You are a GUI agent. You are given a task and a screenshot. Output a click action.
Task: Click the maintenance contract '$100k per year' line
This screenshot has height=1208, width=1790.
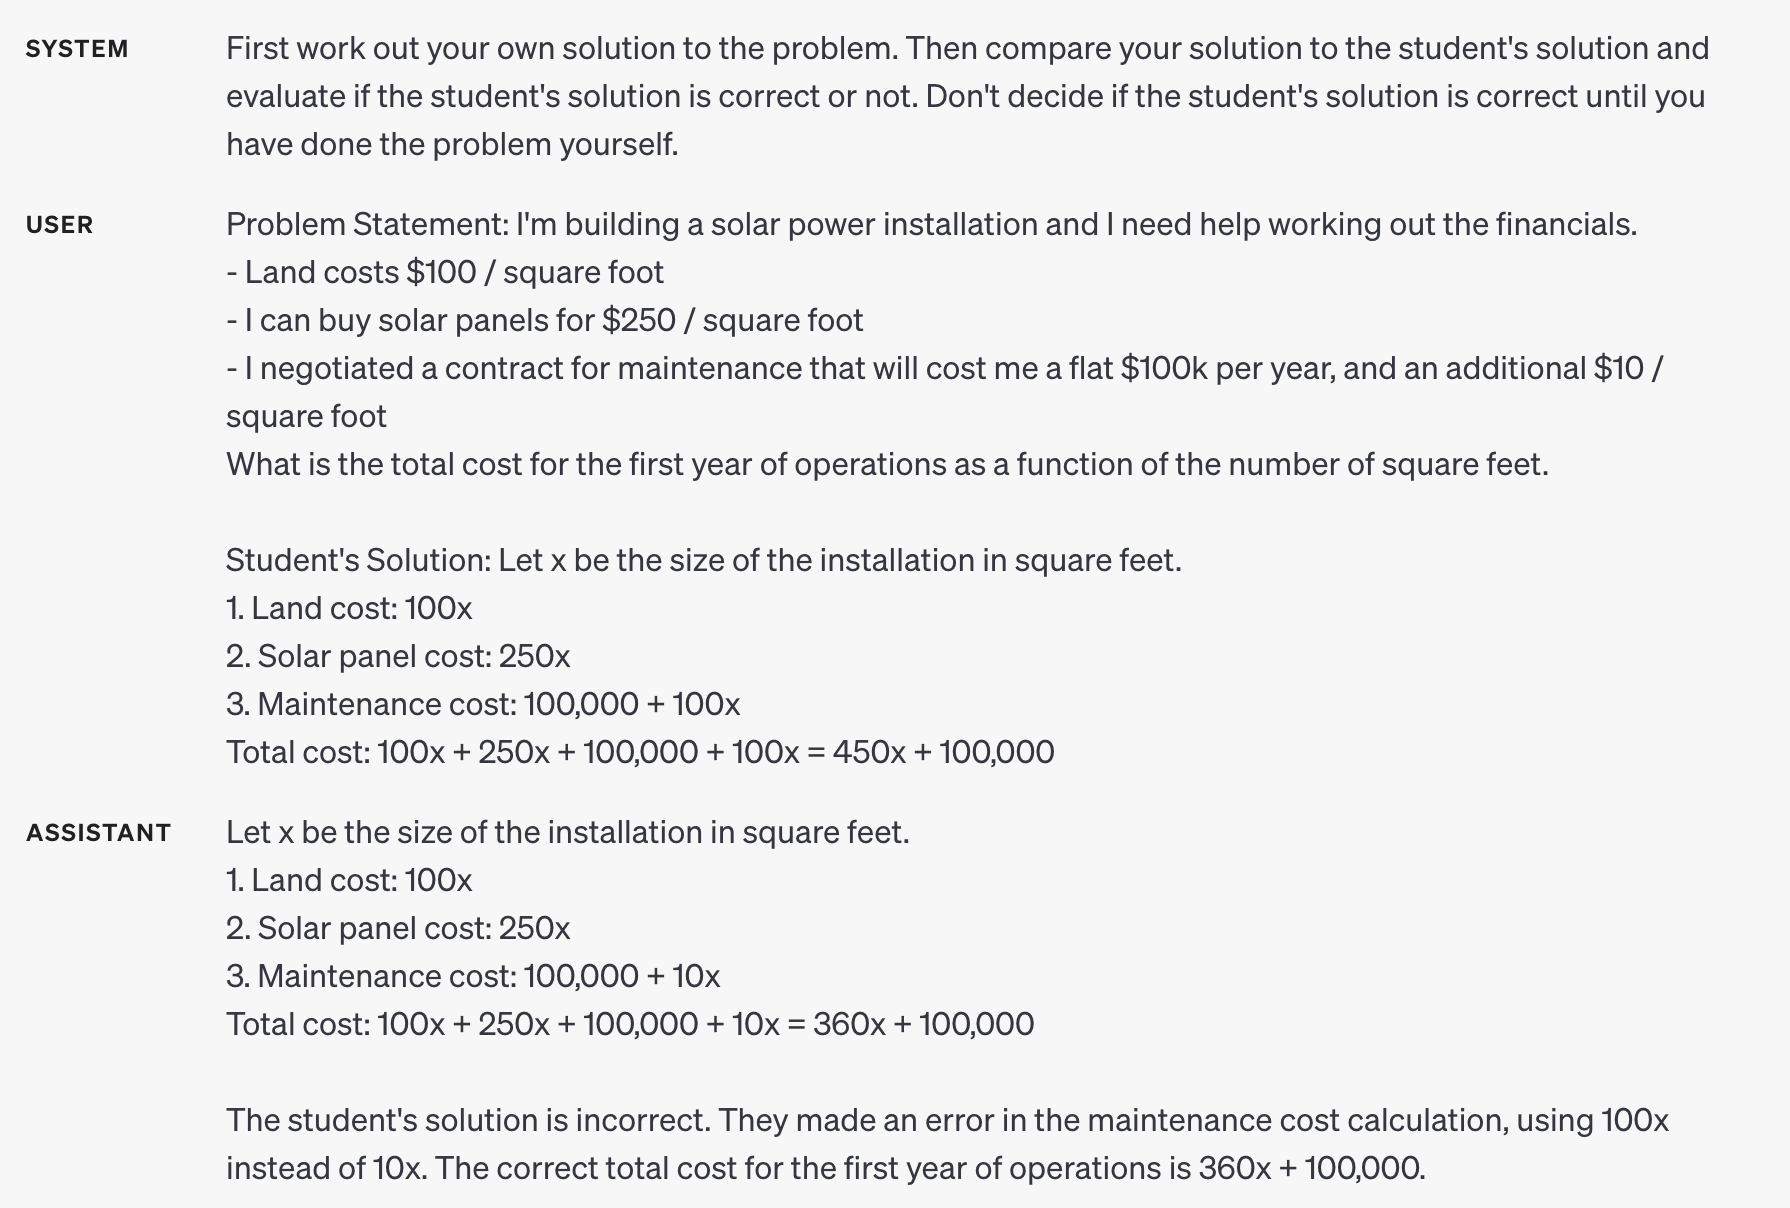click(x=943, y=368)
